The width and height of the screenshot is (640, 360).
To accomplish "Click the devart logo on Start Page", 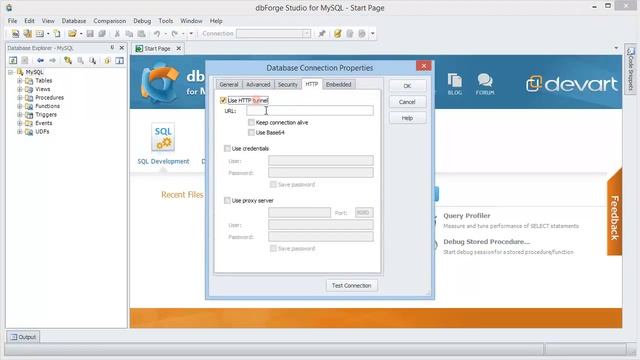I will [x=572, y=84].
